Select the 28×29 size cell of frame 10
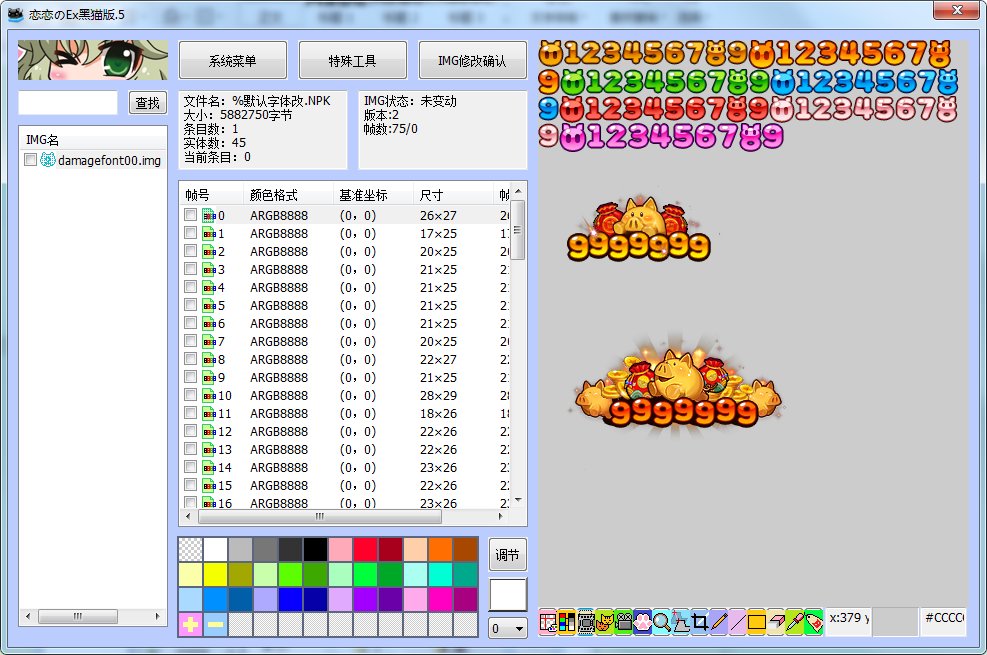987x655 pixels. point(438,395)
